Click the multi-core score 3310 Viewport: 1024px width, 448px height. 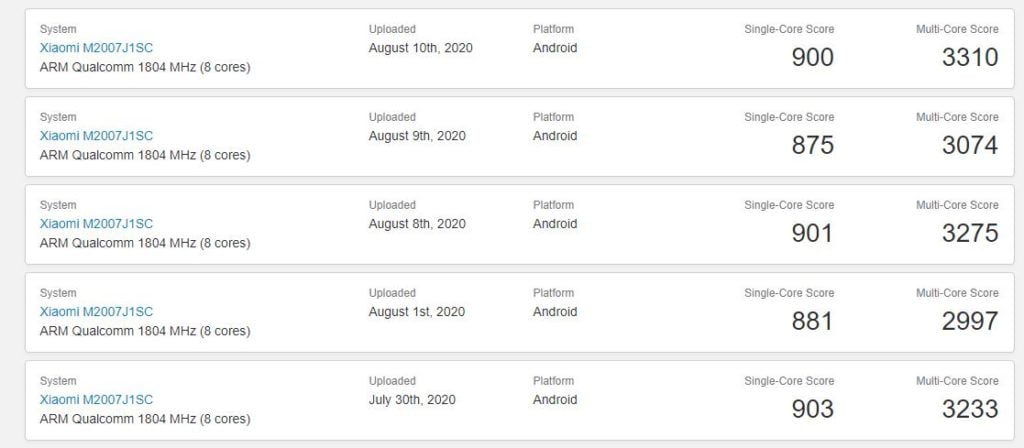tap(970, 58)
